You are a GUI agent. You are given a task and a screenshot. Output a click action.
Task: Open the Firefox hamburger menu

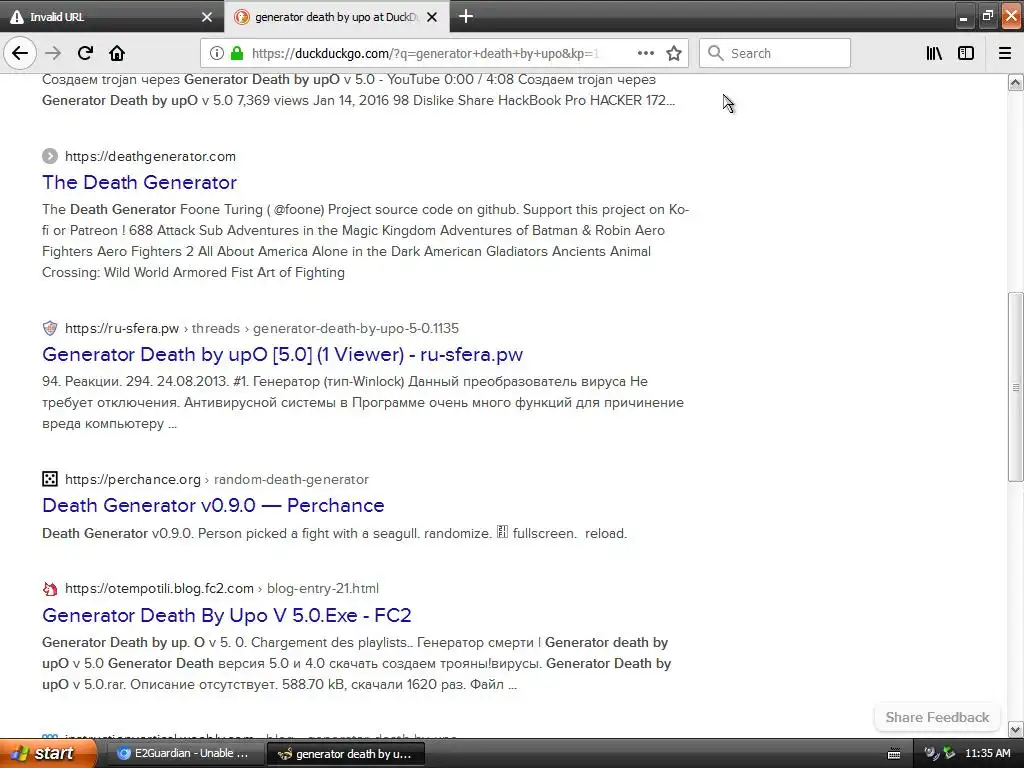tap(1005, 53)
